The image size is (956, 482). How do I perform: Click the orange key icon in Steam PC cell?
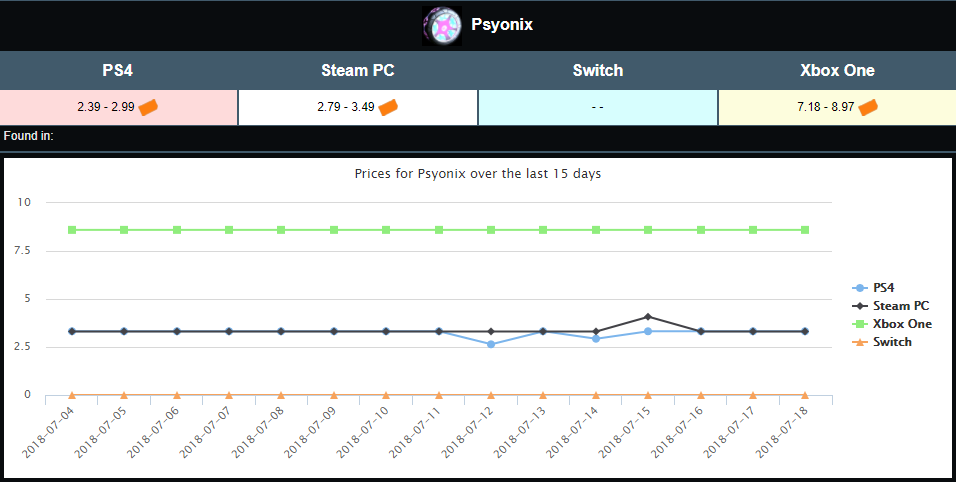(388, 108)
